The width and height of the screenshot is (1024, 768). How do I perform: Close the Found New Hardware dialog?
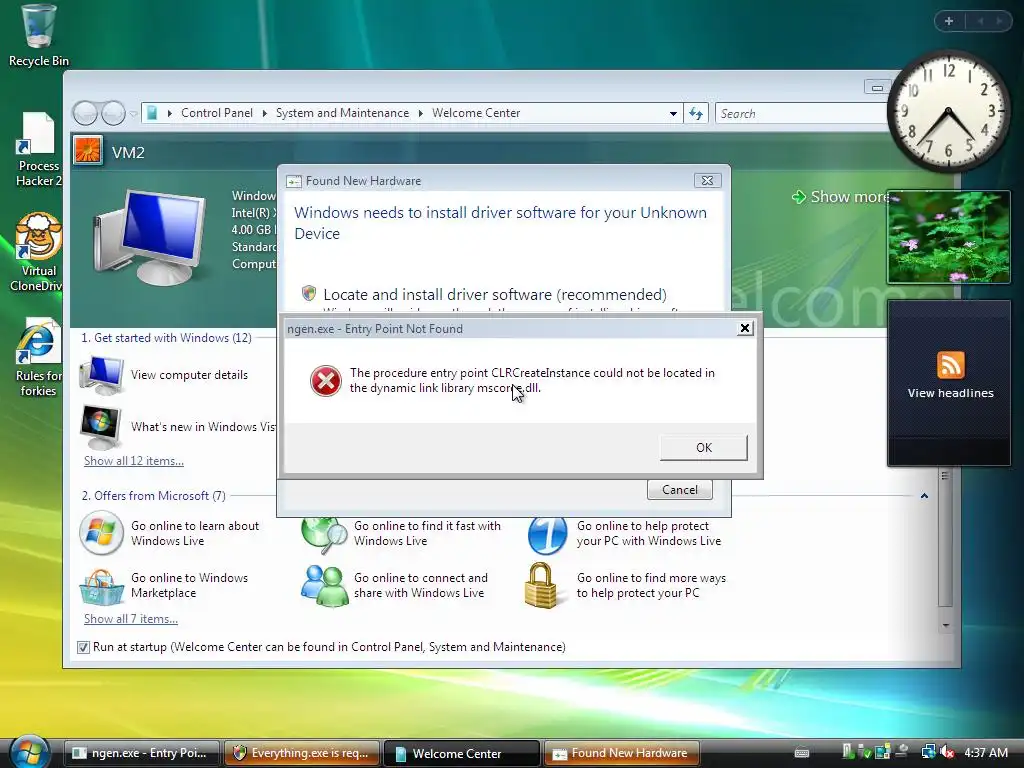707,181
